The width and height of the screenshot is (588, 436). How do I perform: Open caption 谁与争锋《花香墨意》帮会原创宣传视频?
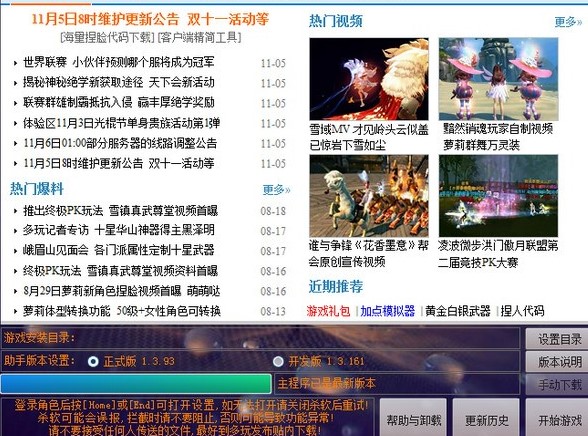coord(369,254)
